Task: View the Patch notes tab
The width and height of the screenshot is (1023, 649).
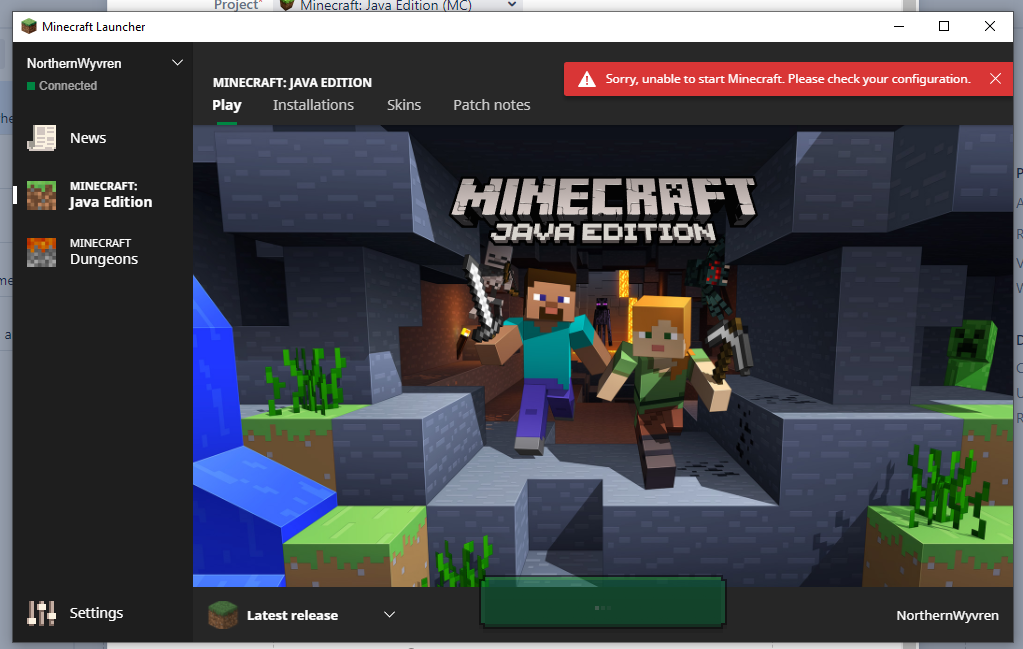Action: point(491,105)
